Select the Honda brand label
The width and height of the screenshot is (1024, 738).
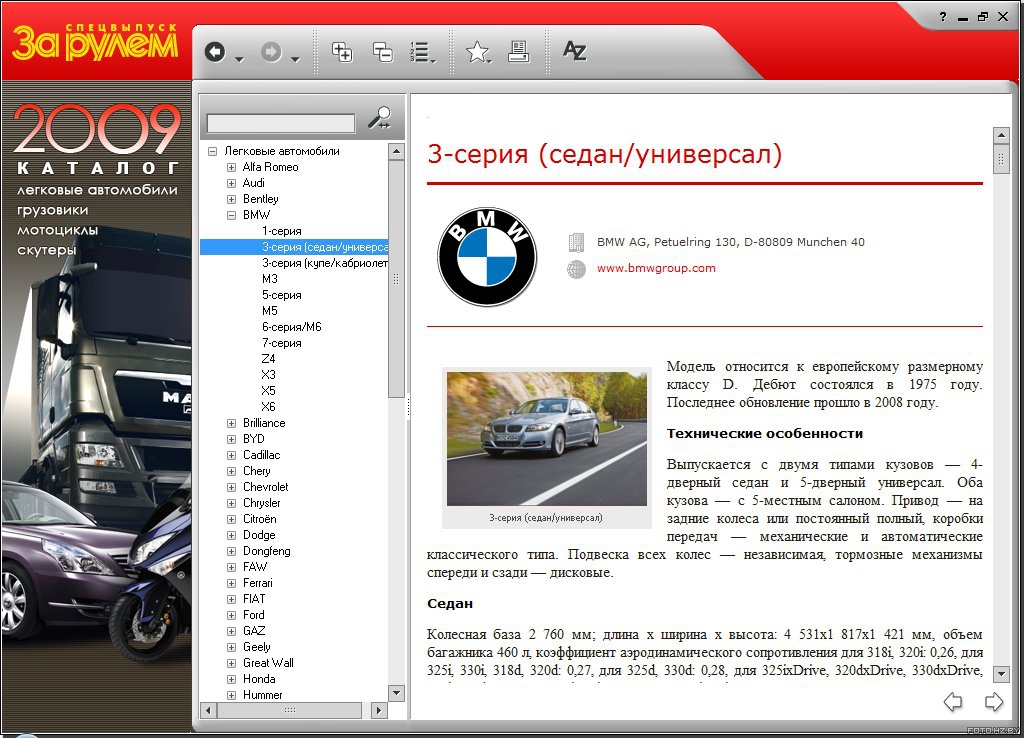pyautogui.click(x=259, y=679)
